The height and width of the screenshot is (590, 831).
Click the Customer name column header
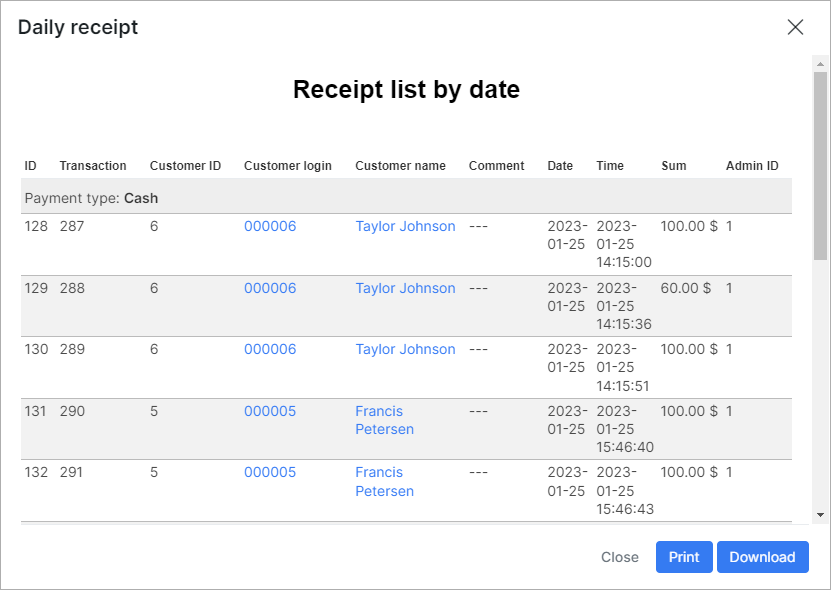[x=400, y=166]
